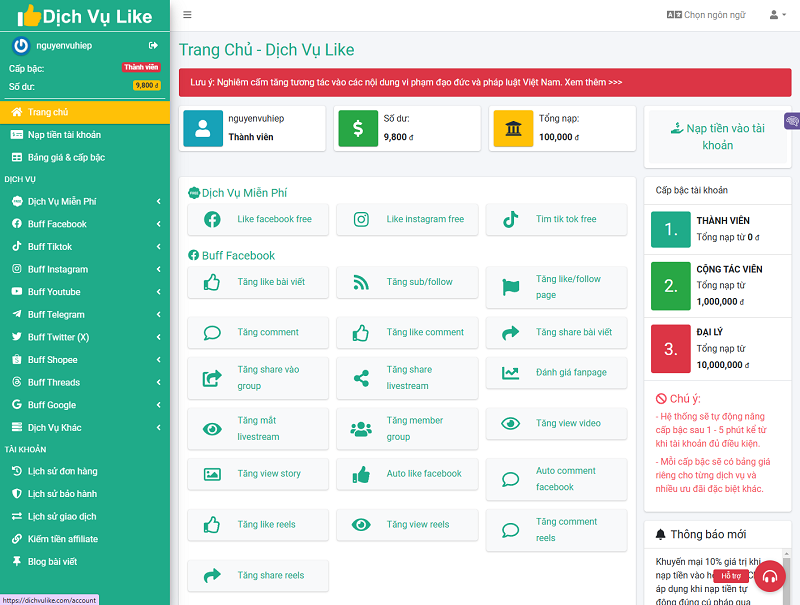Expand Buff Google sidebar menu
Viewport: 800px width, 605px height.
click(85, 405)
